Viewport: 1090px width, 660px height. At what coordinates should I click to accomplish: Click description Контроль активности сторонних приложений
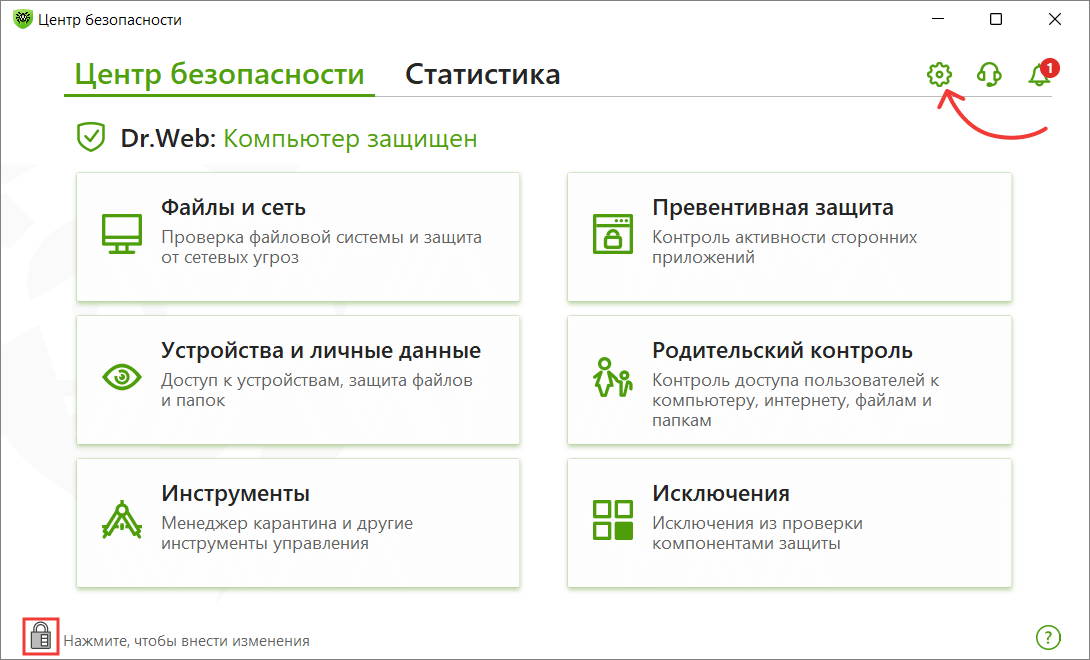(x=784, y=247)
